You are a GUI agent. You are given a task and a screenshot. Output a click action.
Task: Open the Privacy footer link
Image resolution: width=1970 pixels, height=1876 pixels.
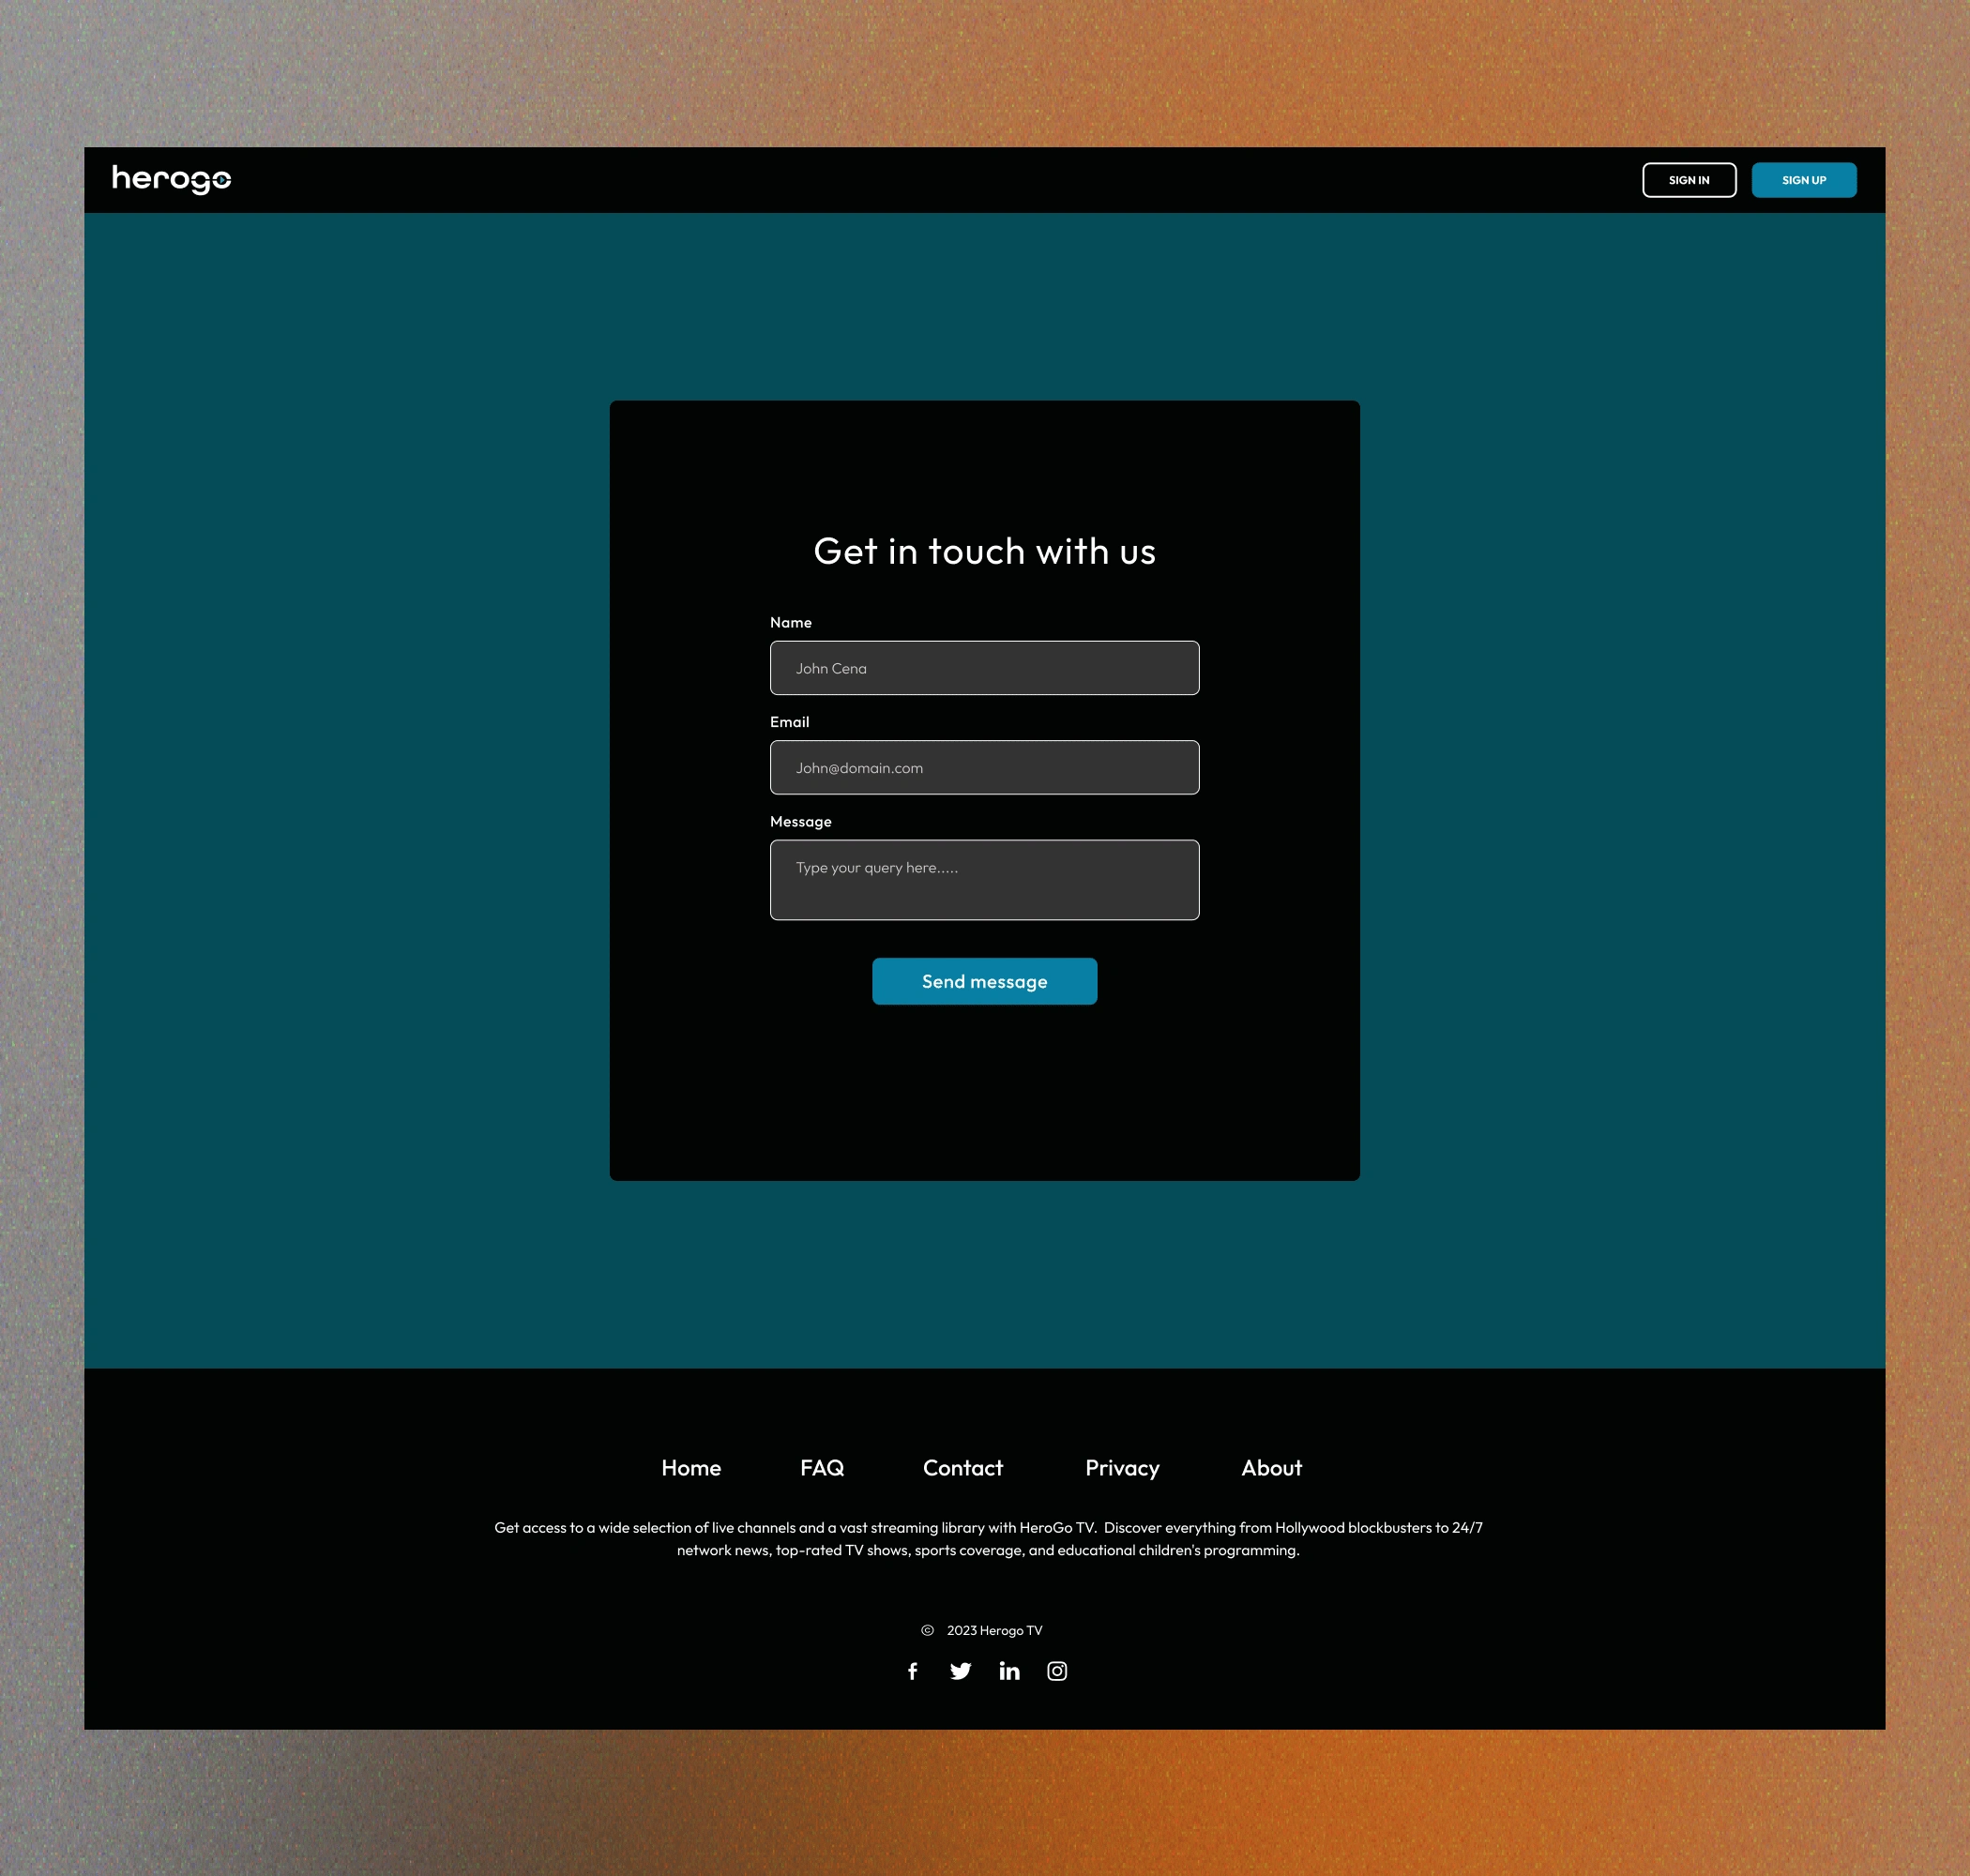coord(1122,1468)
